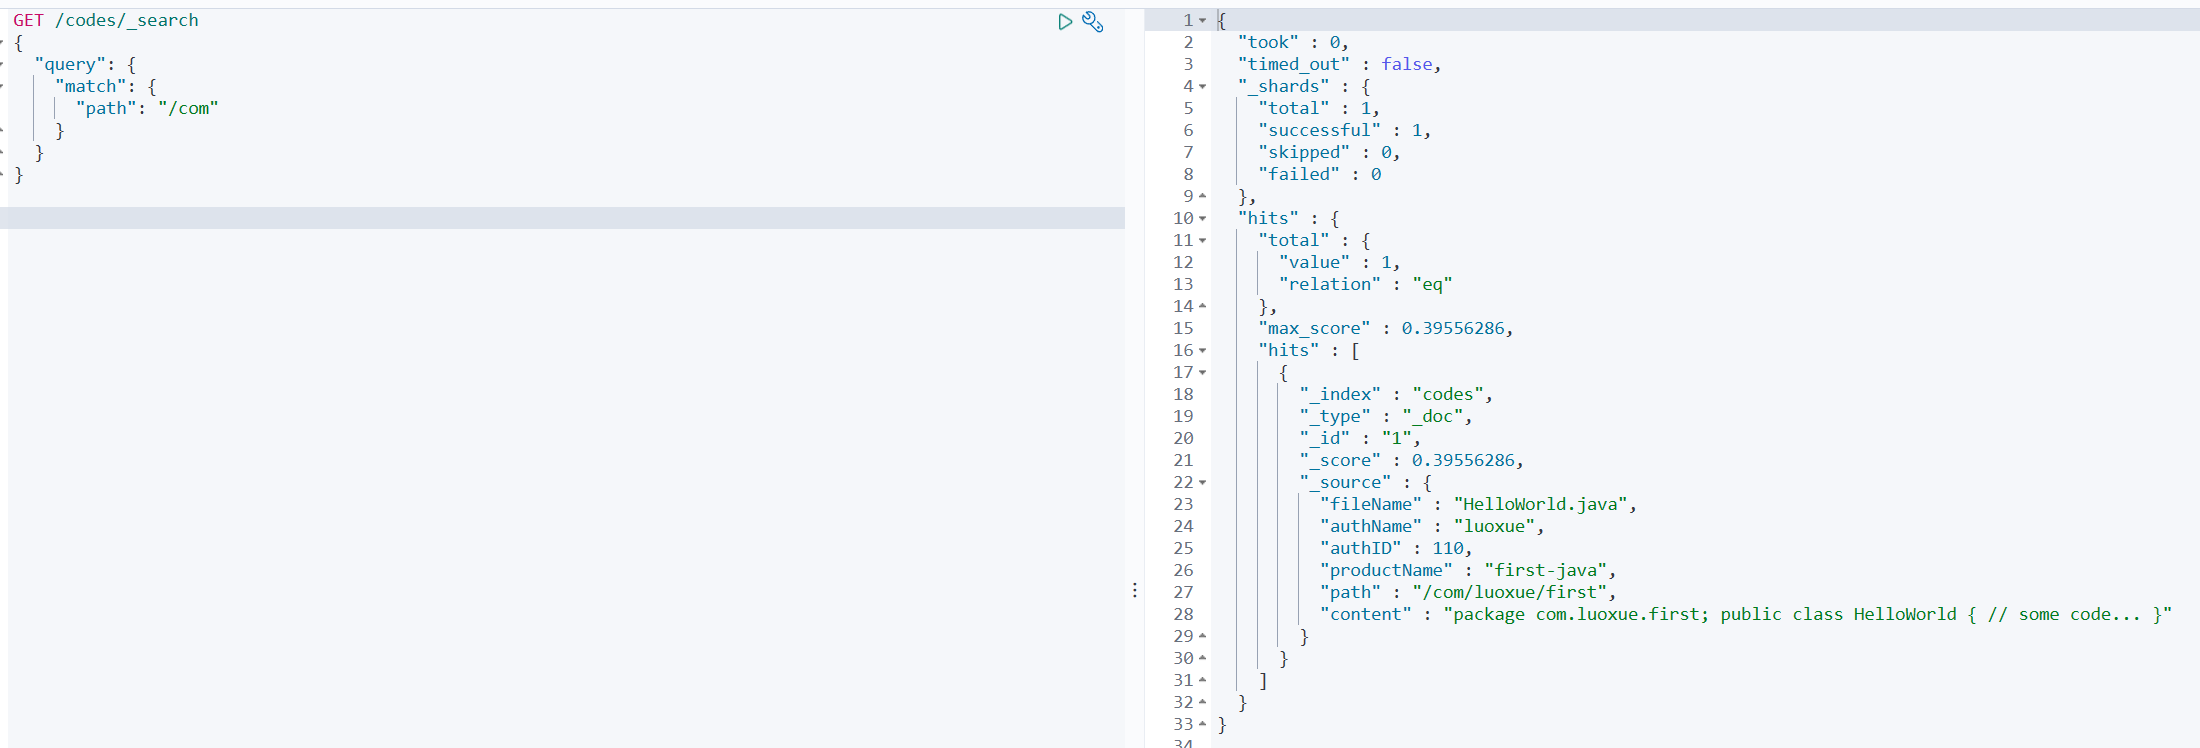Image resolution: width=2200 pixels, height=748 pixels.
Task: Click the "failed" : 0 line
Action: [x=1320, y=174]
